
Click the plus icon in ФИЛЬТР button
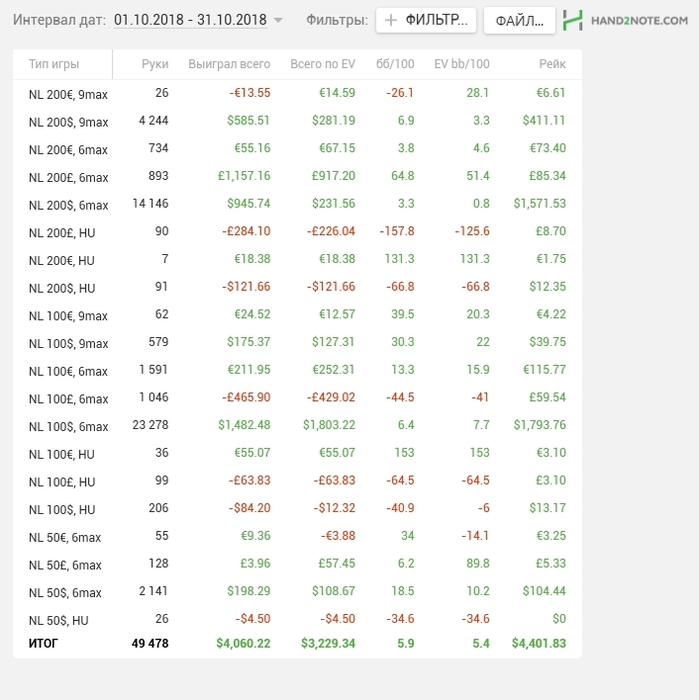tap(391, 20)
